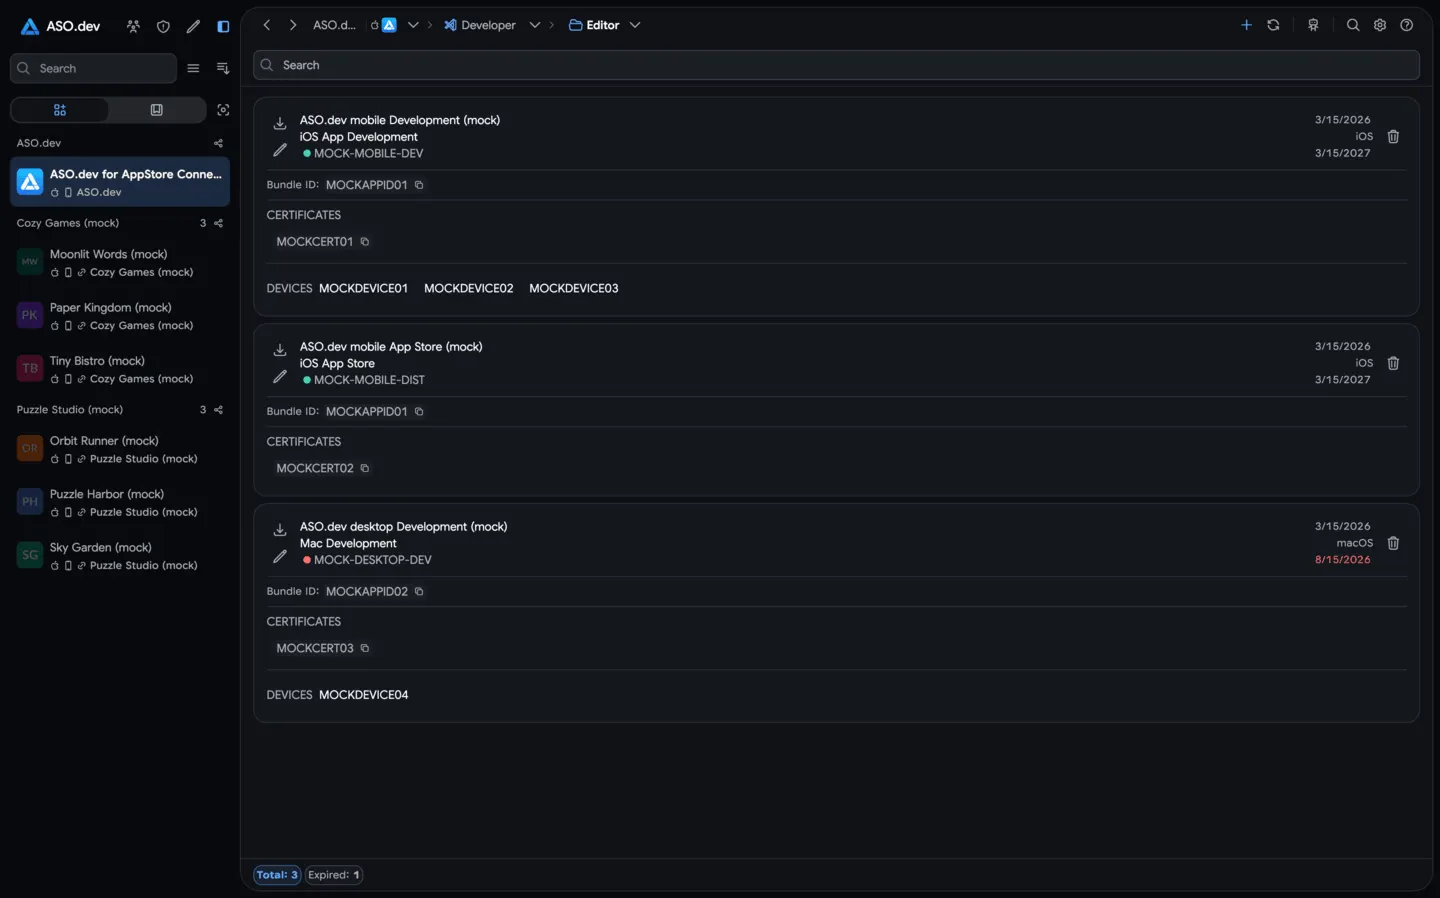
Task: Select Orbit Runner (mock) app in the sidebar
Action: [120, 449]
